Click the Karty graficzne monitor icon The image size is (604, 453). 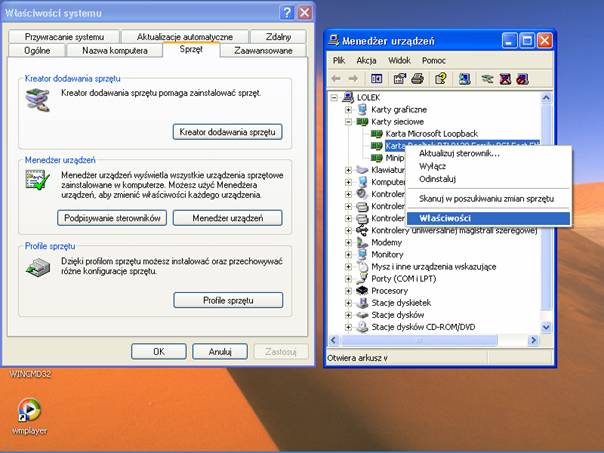point(362,109)
